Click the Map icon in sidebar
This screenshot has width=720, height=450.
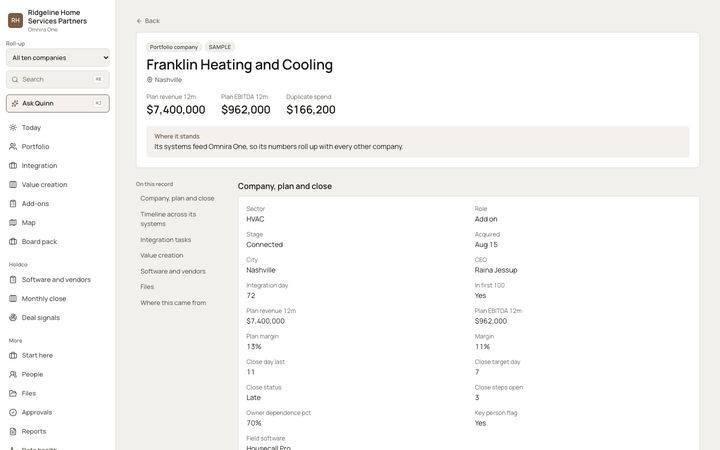(x=13, y=223)
